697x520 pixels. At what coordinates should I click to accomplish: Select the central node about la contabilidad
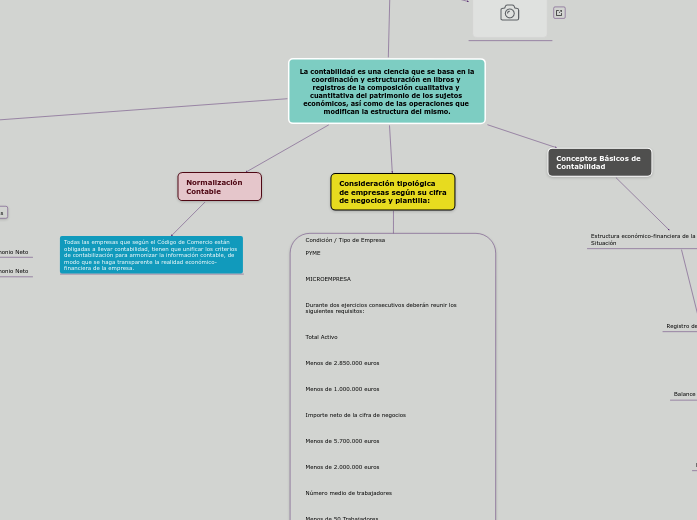coord(387,91)
